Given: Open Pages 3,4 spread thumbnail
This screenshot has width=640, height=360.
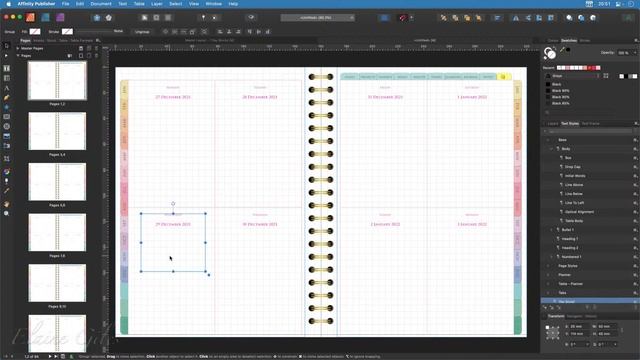Looking at the screenshot, I should tap(57, 131).
